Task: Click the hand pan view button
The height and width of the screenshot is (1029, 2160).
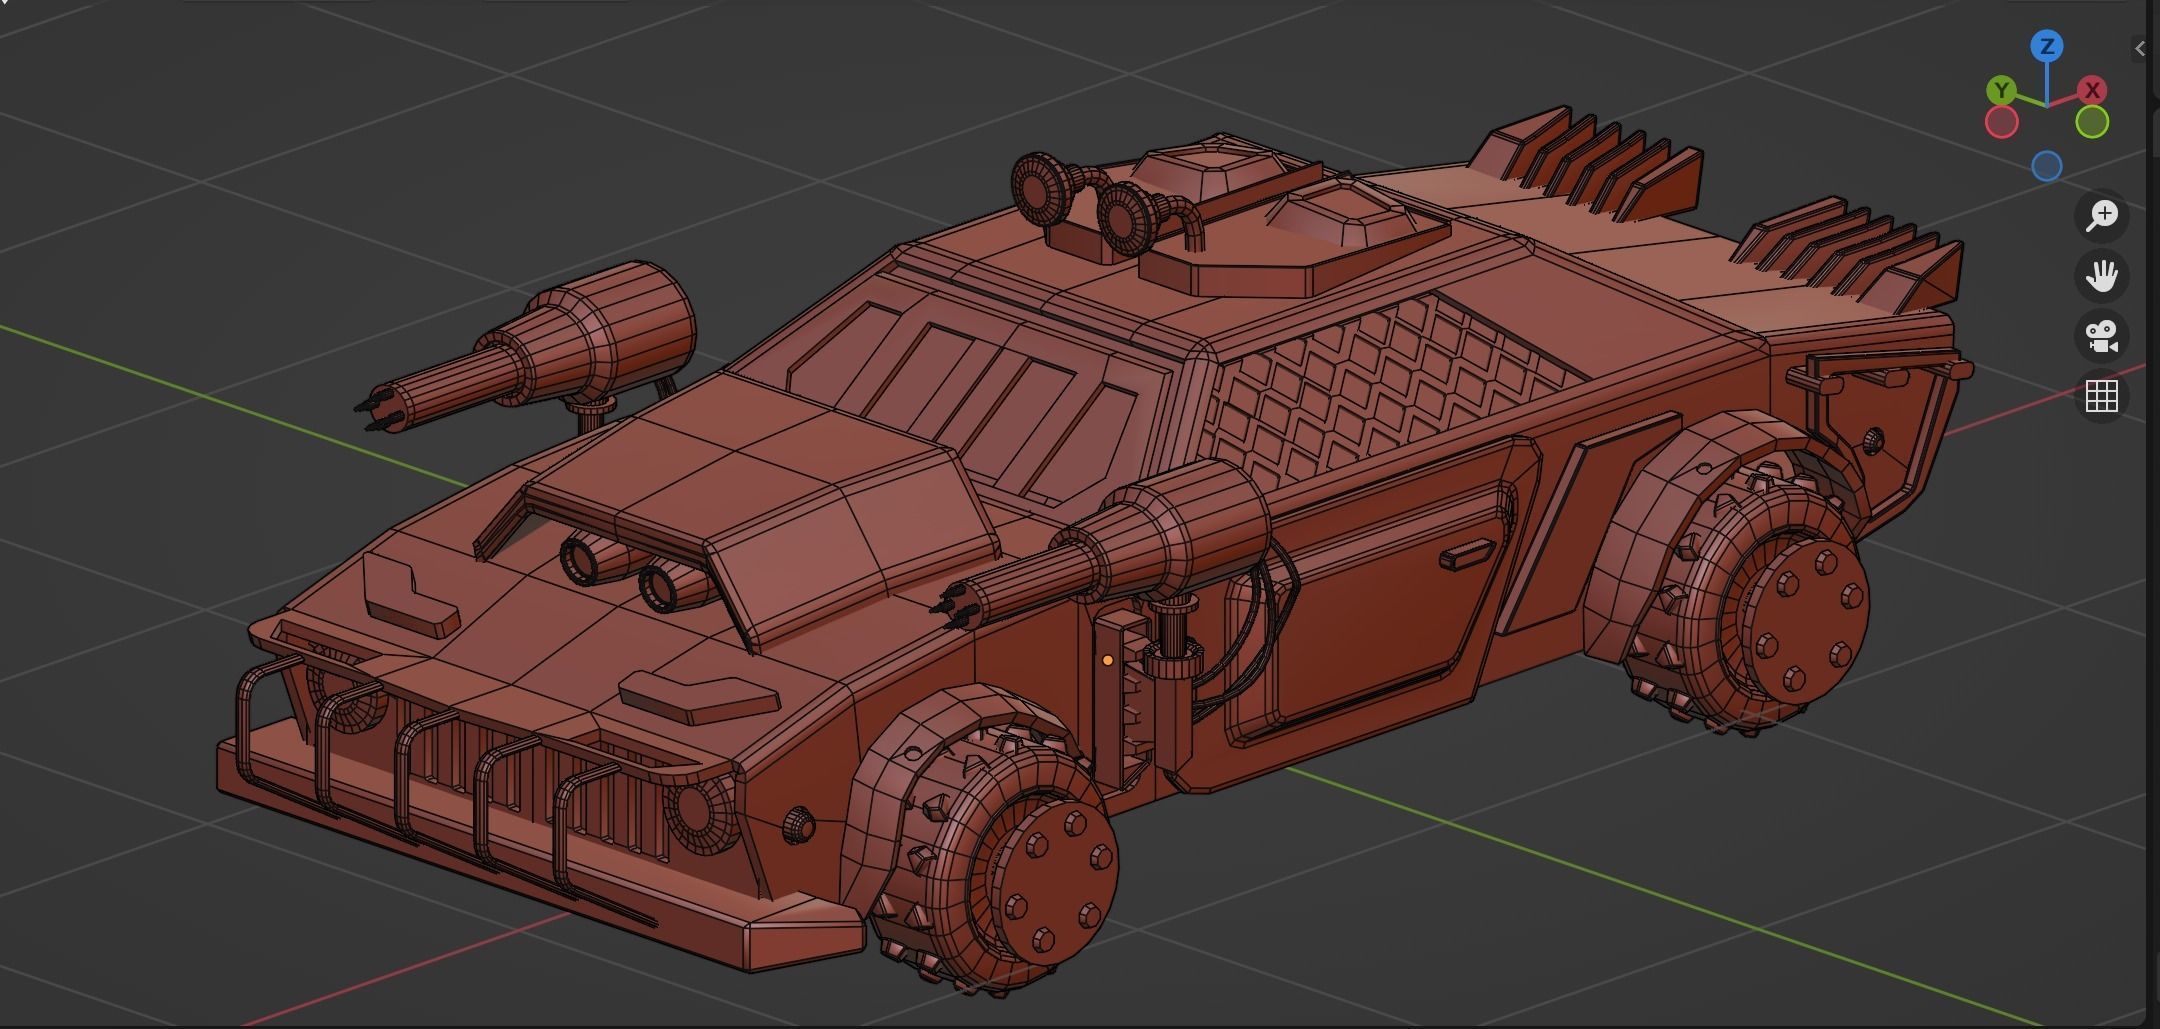Action: click(x=2102, y=275)
